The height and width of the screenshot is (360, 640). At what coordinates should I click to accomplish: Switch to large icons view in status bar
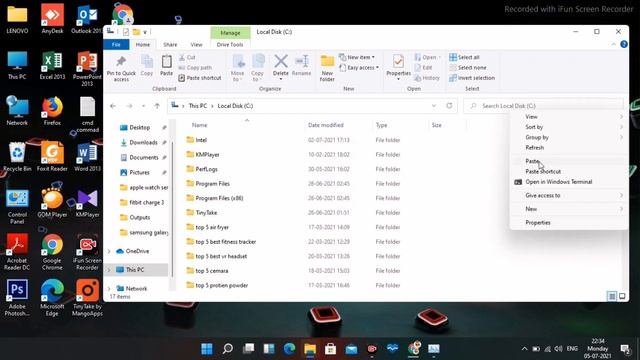click(x=622, y=296)
